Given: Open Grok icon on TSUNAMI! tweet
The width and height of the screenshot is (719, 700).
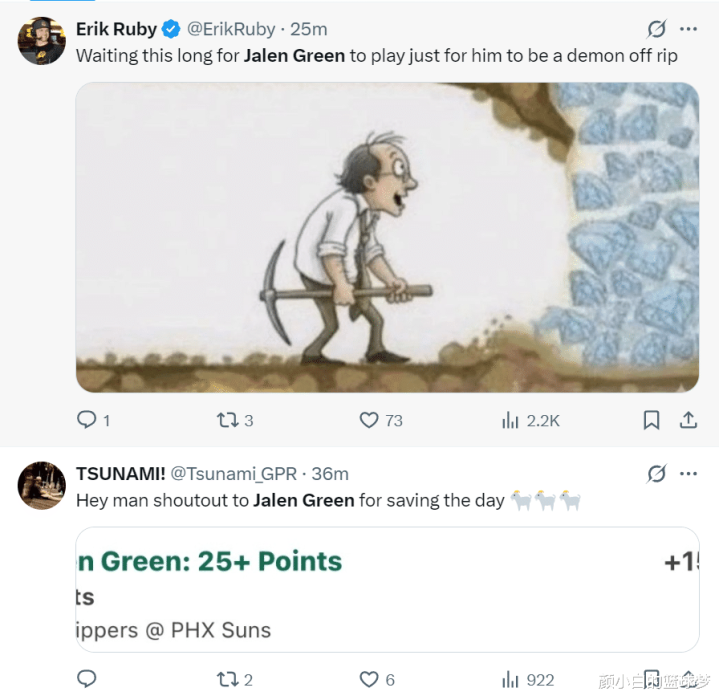Looking at the screenshot, I should 657,473.
